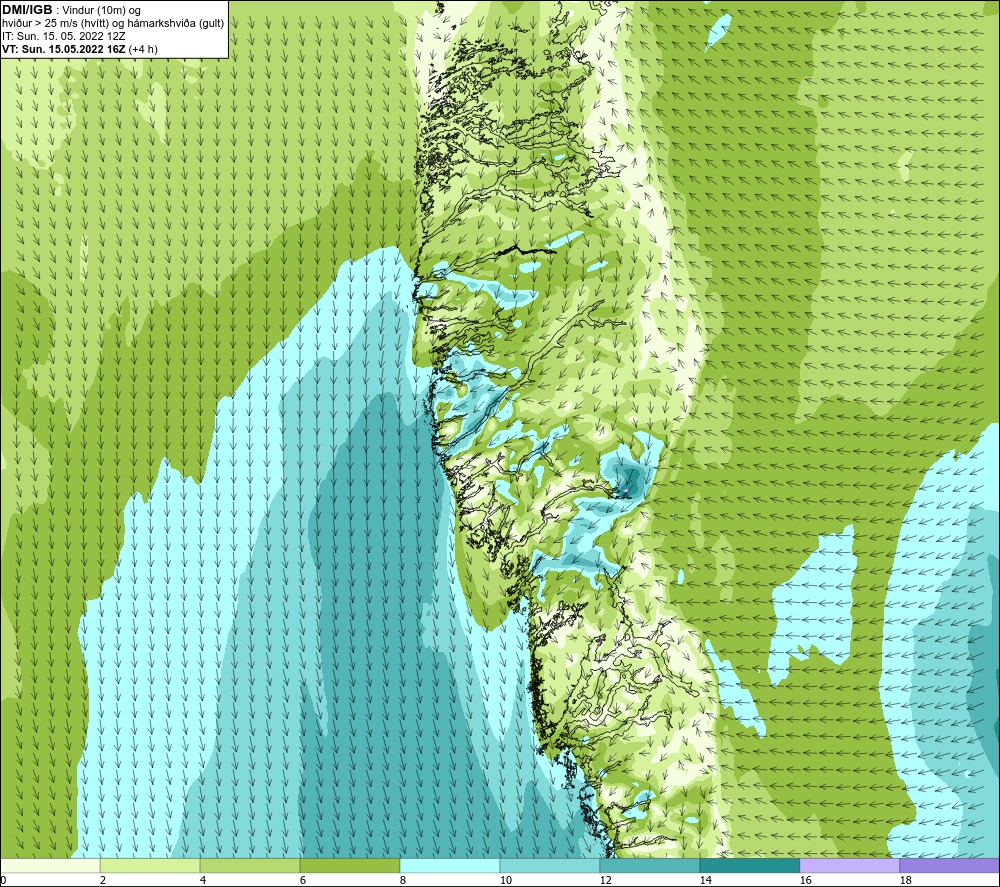This screenshot has height=887, width=1000.
Task: Click the 'IT: Sun. 15. 05. 2022 12Z' line
Action: point(64,36)
